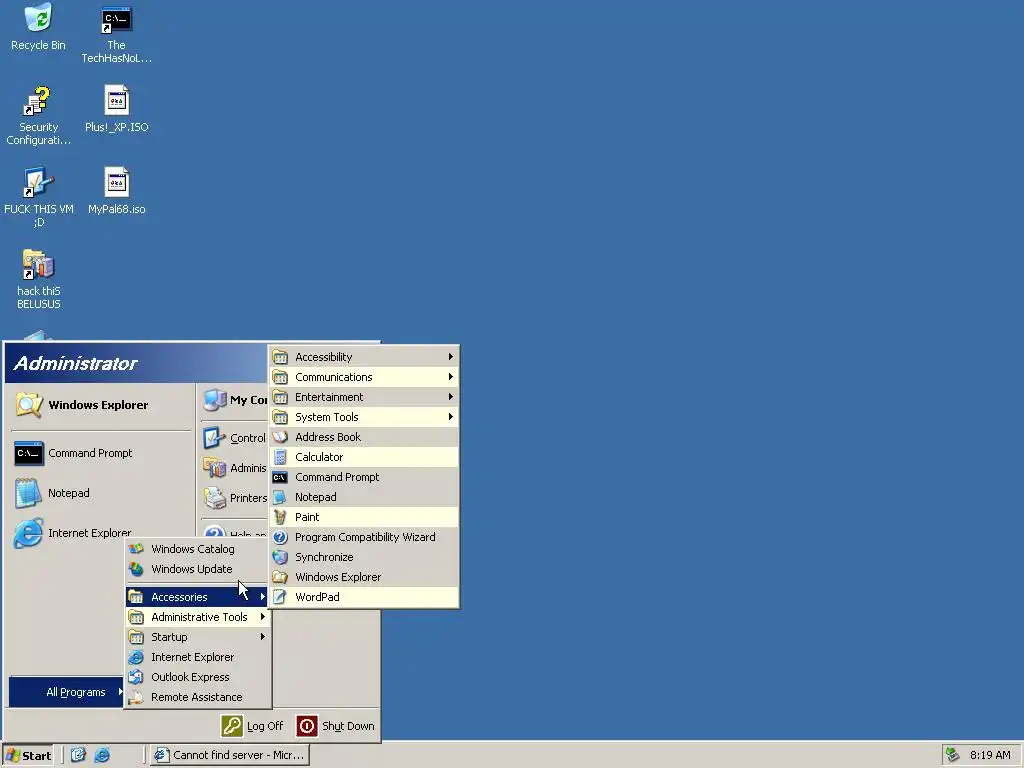This screenshot has width=1024, height=768.
Task: Launch WordPad from Accessories
Action: tap(364, 597)
